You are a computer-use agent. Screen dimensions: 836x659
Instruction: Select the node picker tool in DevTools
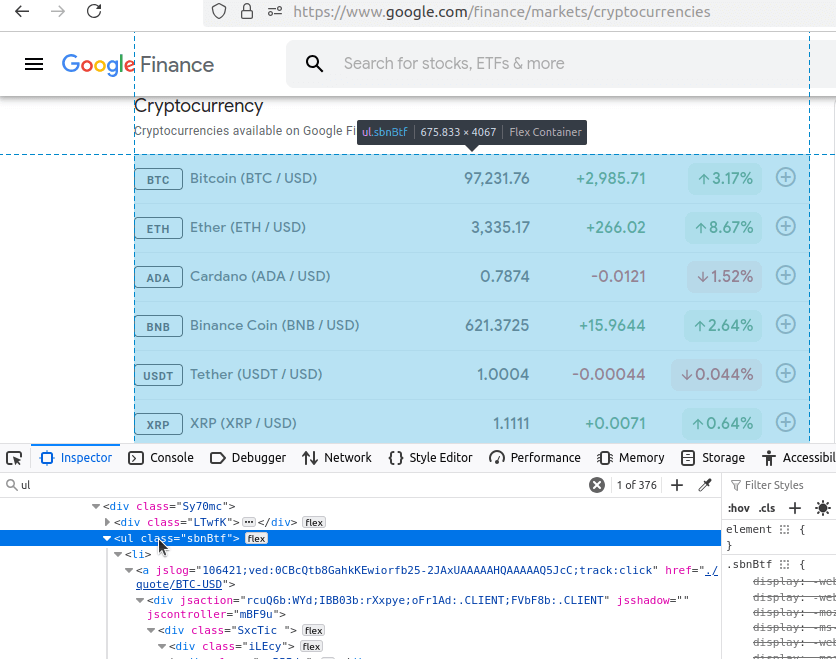click(x=14, y=457)
